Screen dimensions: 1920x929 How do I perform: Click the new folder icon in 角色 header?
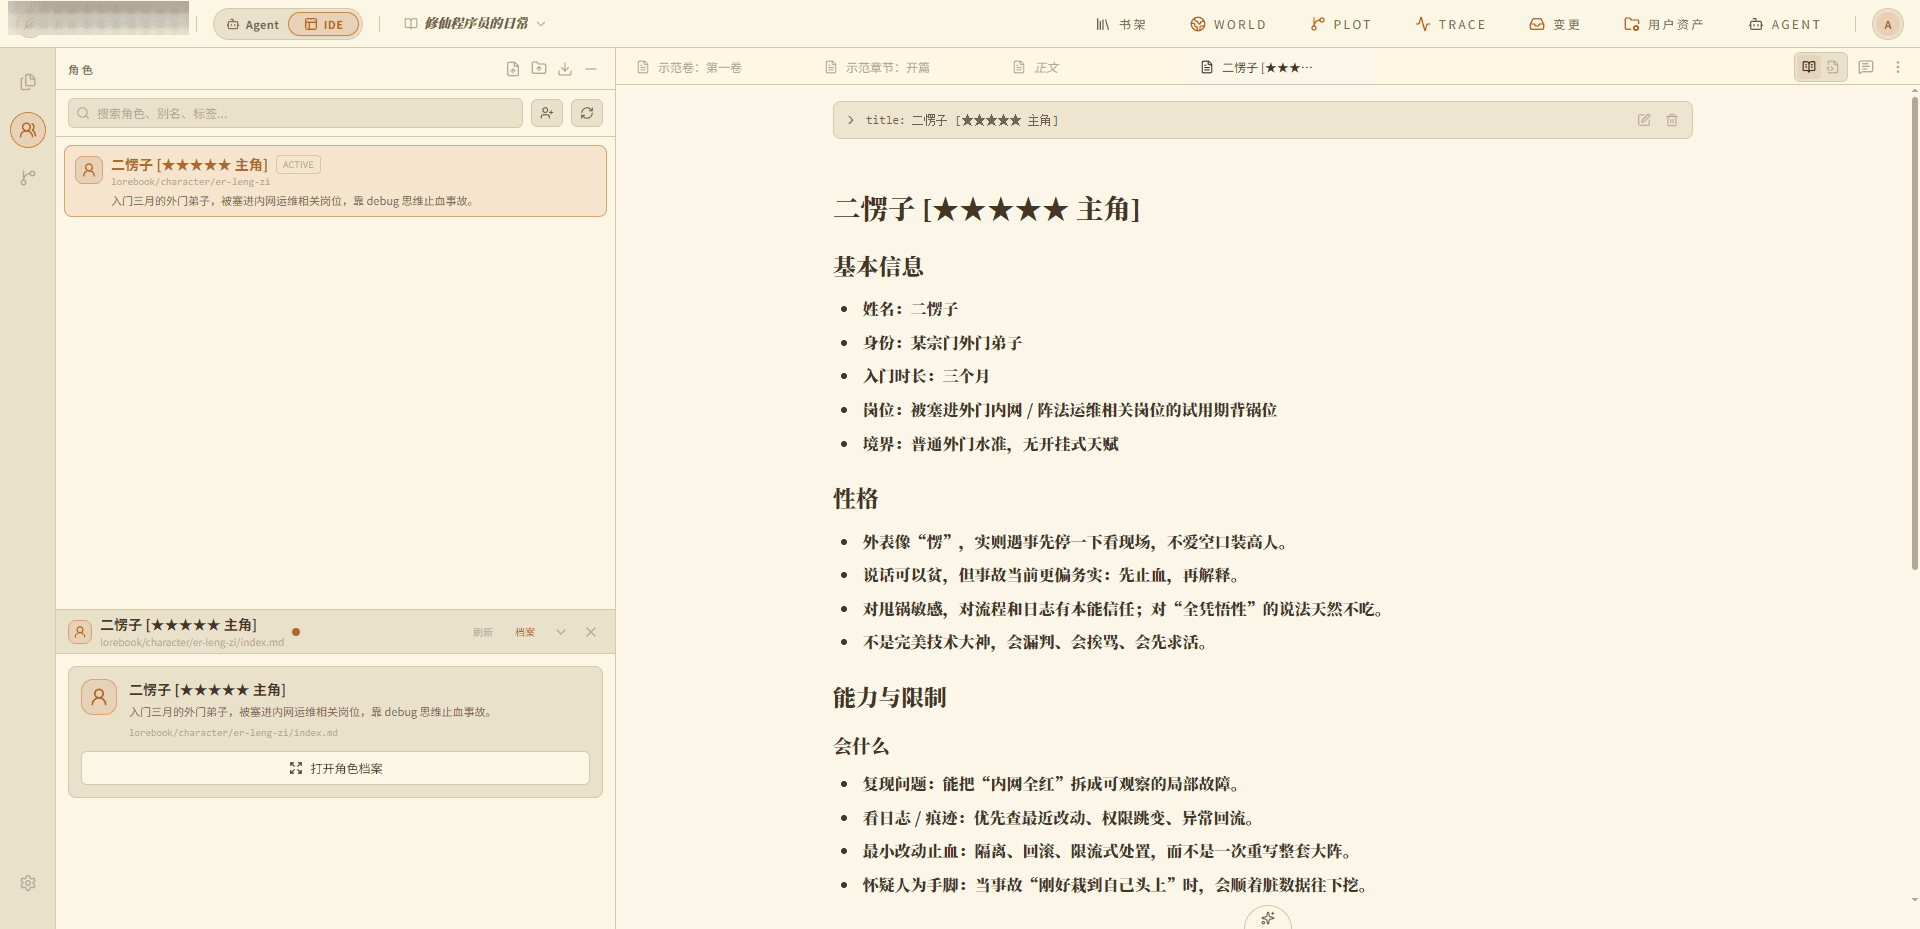pos(539,69)
